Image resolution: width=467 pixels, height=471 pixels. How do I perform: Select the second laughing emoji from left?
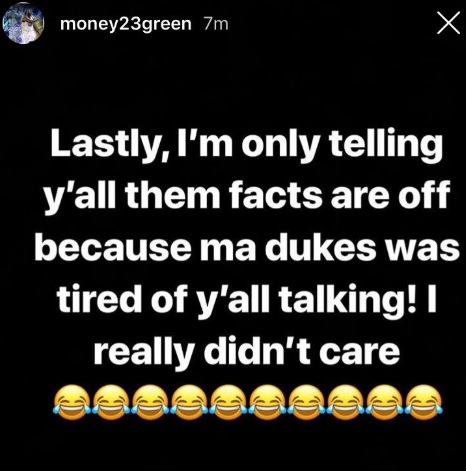111,402
